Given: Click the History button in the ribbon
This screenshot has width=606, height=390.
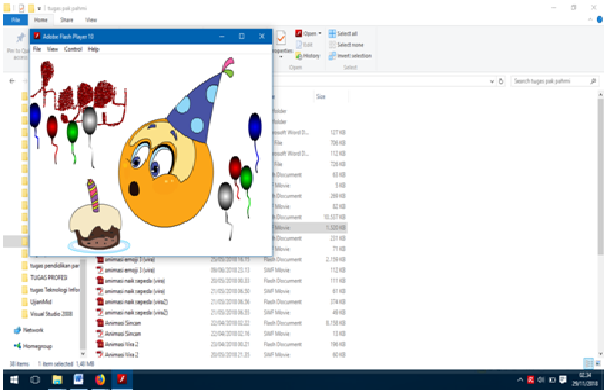Looking at the screenshot, I should click(308, 56).
